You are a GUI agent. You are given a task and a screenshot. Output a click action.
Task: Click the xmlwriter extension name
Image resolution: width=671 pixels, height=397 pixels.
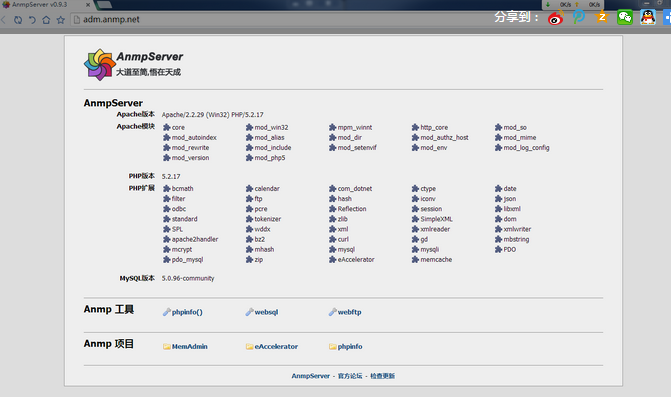pos(517,229)
